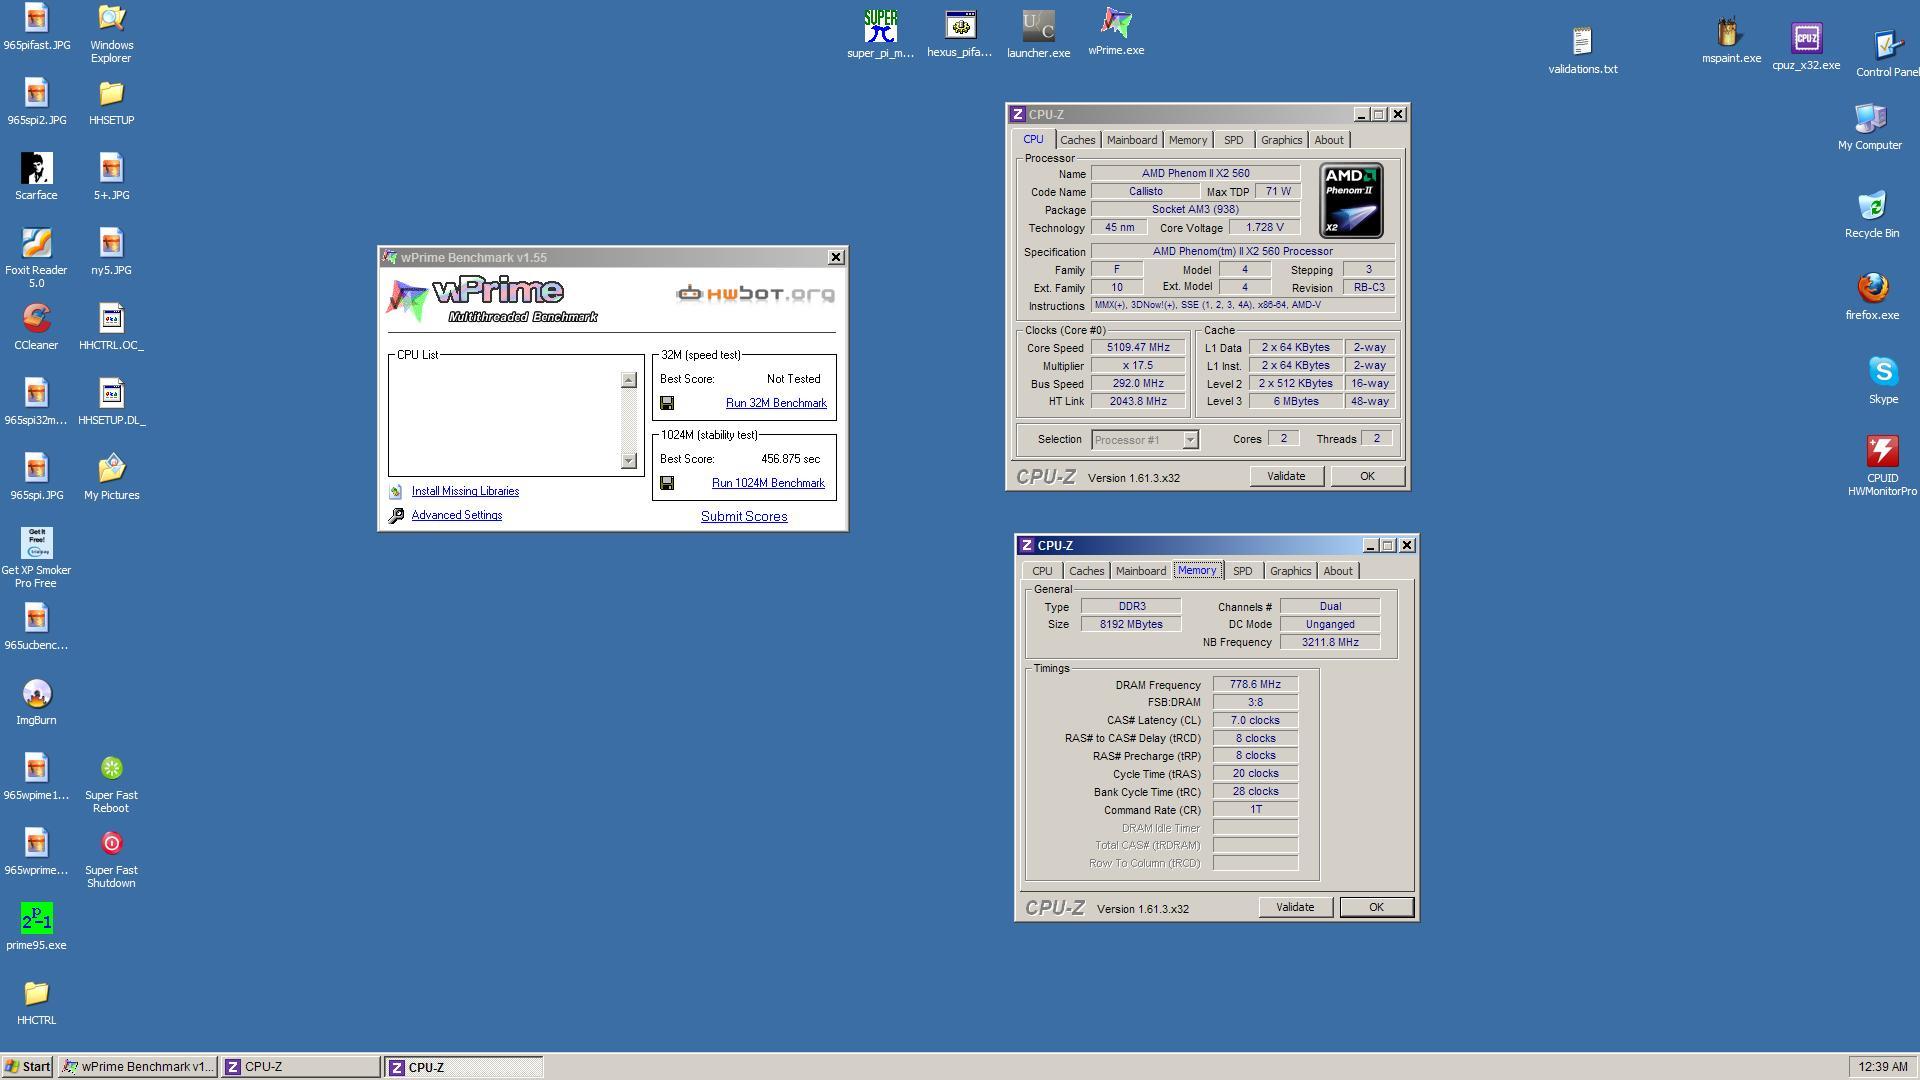Launch CCleaner from the desktop
1920x1080 pixels.
coord(36,327)
